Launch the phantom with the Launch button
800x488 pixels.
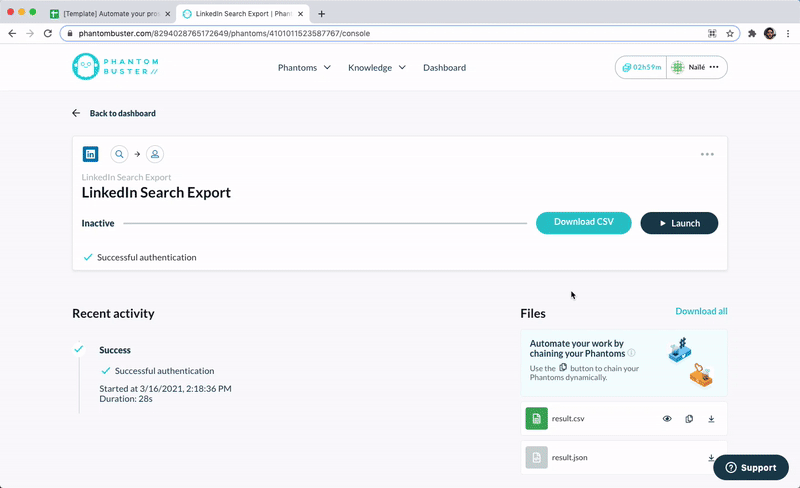[x=679, y=223]
